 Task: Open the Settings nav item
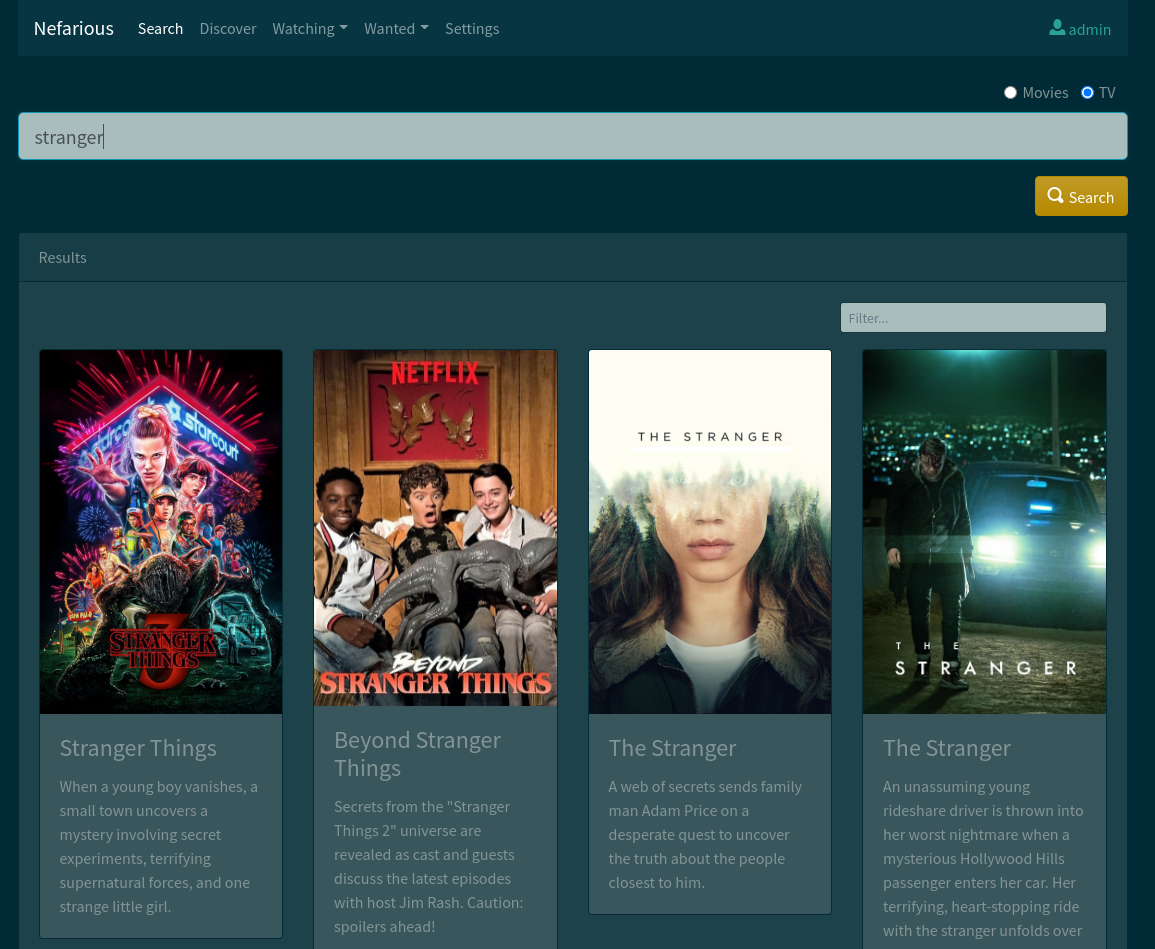tap(471, 29)
